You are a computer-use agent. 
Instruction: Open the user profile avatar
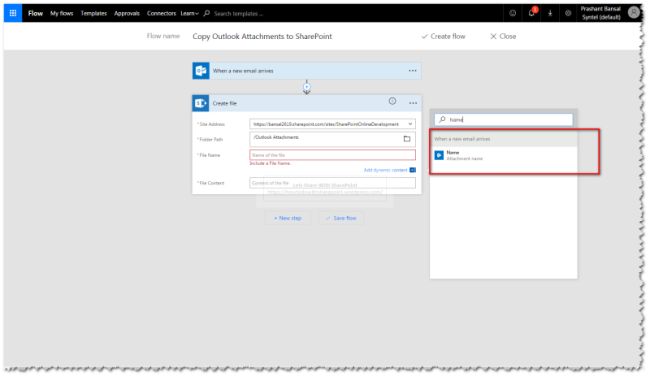pyautogui.click(x=633, y=13)
